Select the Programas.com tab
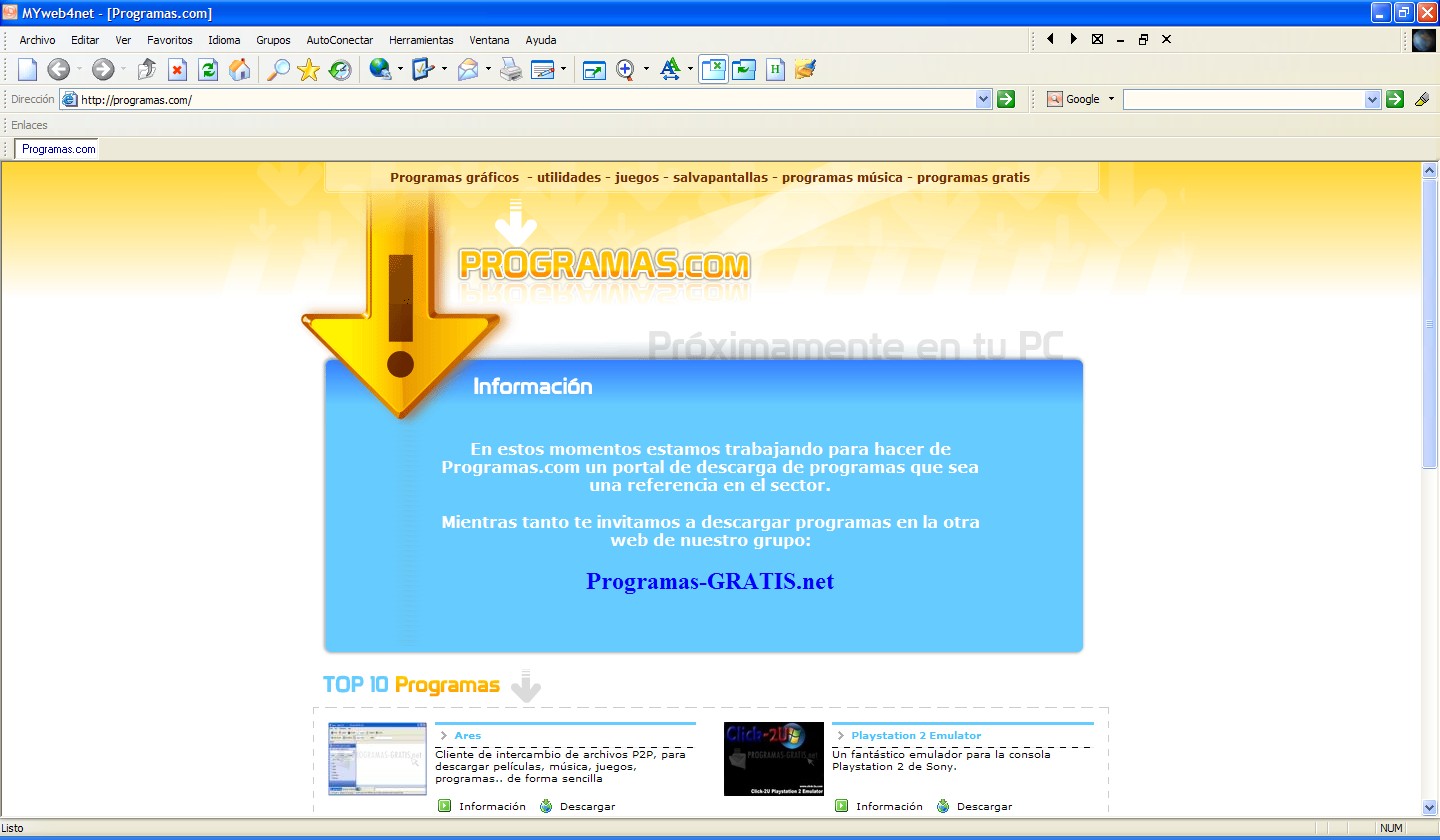This screenshot has height=840, width=1440. [58, 149]
